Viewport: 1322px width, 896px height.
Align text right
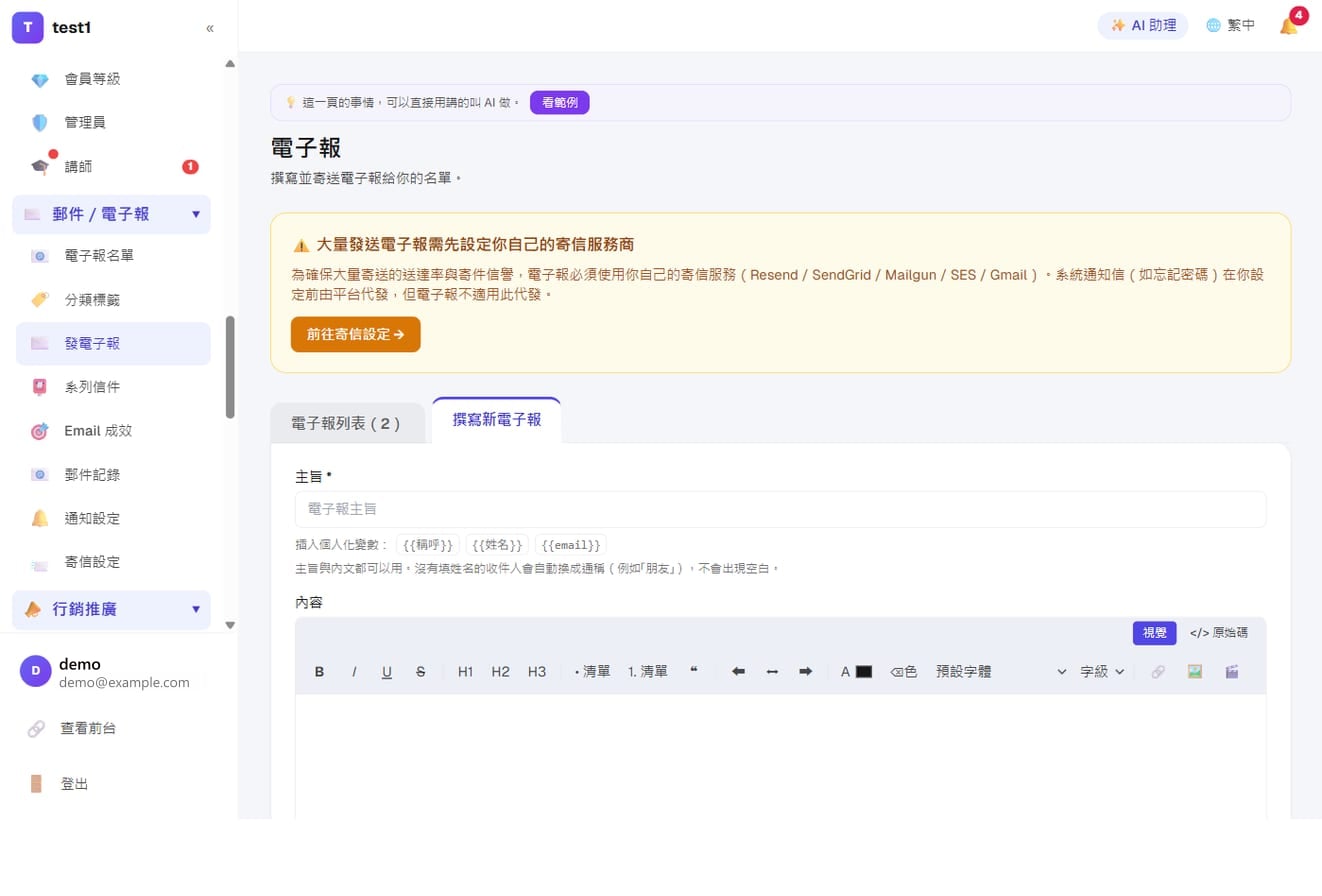tap(805, 672)
